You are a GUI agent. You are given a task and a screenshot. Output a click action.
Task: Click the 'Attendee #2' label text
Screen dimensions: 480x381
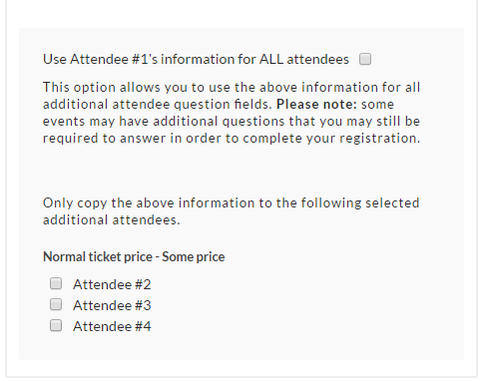(x=112, y=285)
